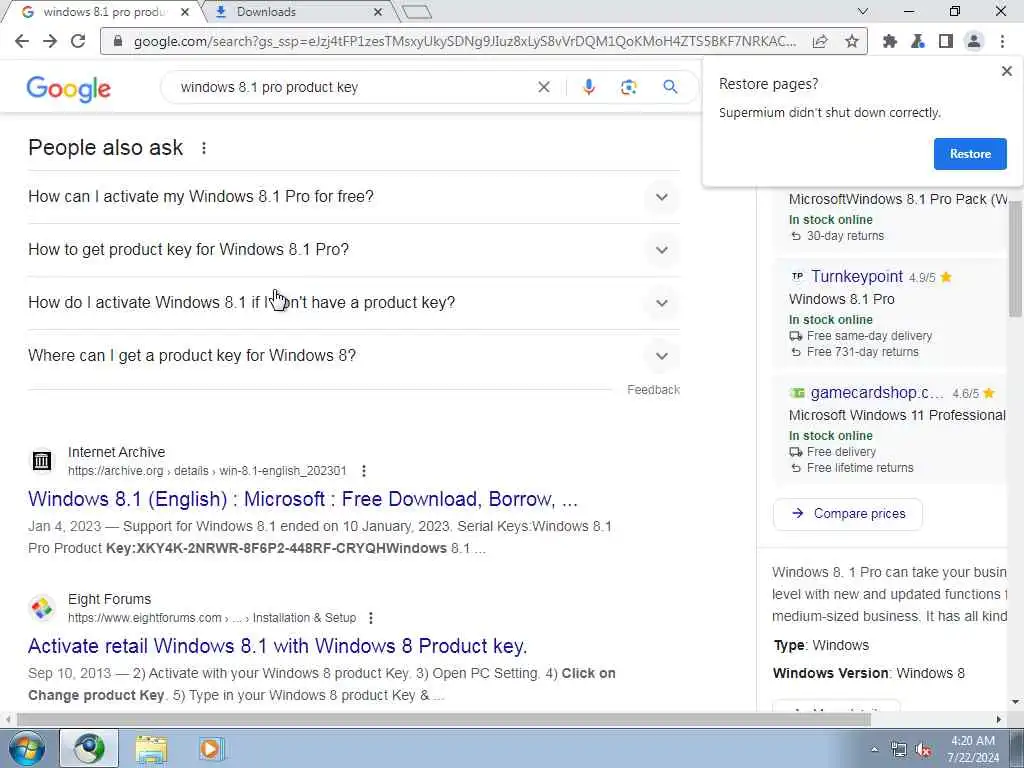The width and height of the screenshot is (1024, 768).
Task: Click the Internet Archive favicon
Action: click(x=42, y=461)
